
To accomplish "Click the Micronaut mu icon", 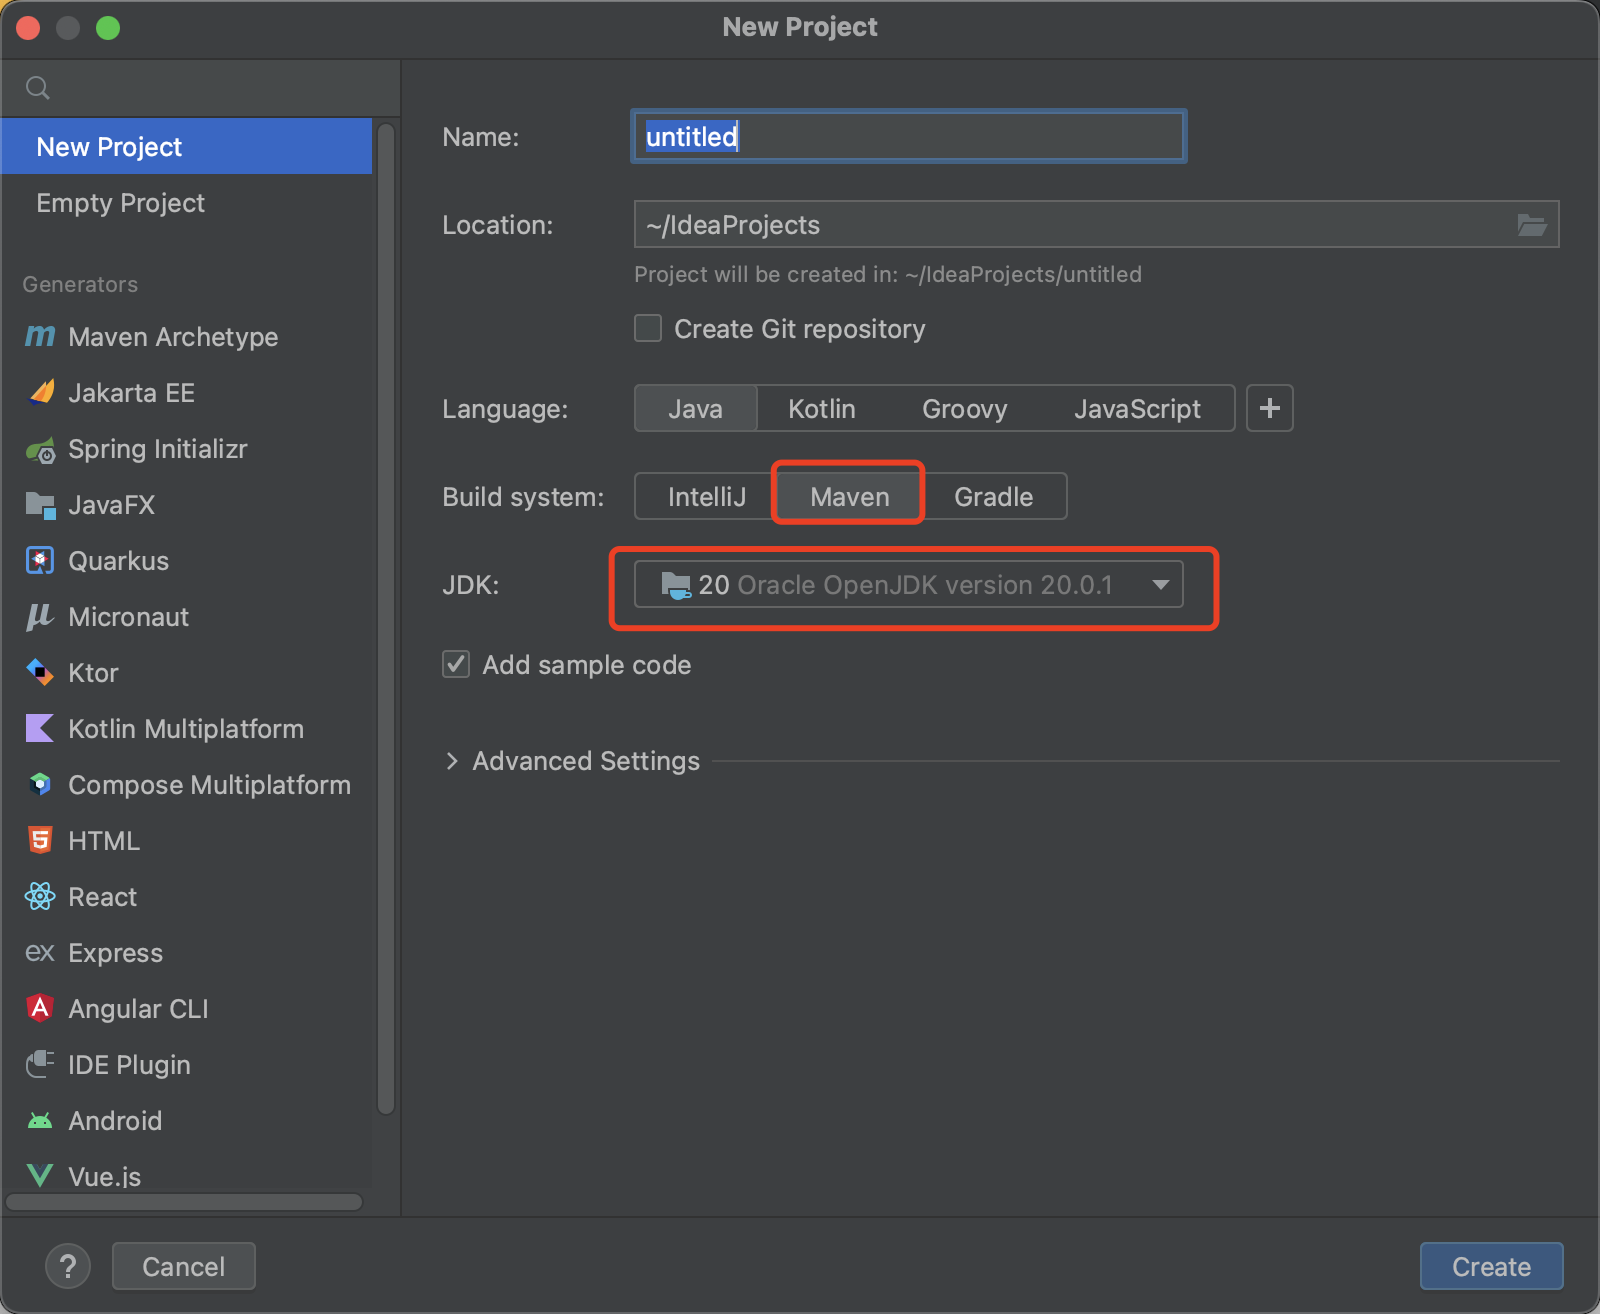I will point(40,617).
